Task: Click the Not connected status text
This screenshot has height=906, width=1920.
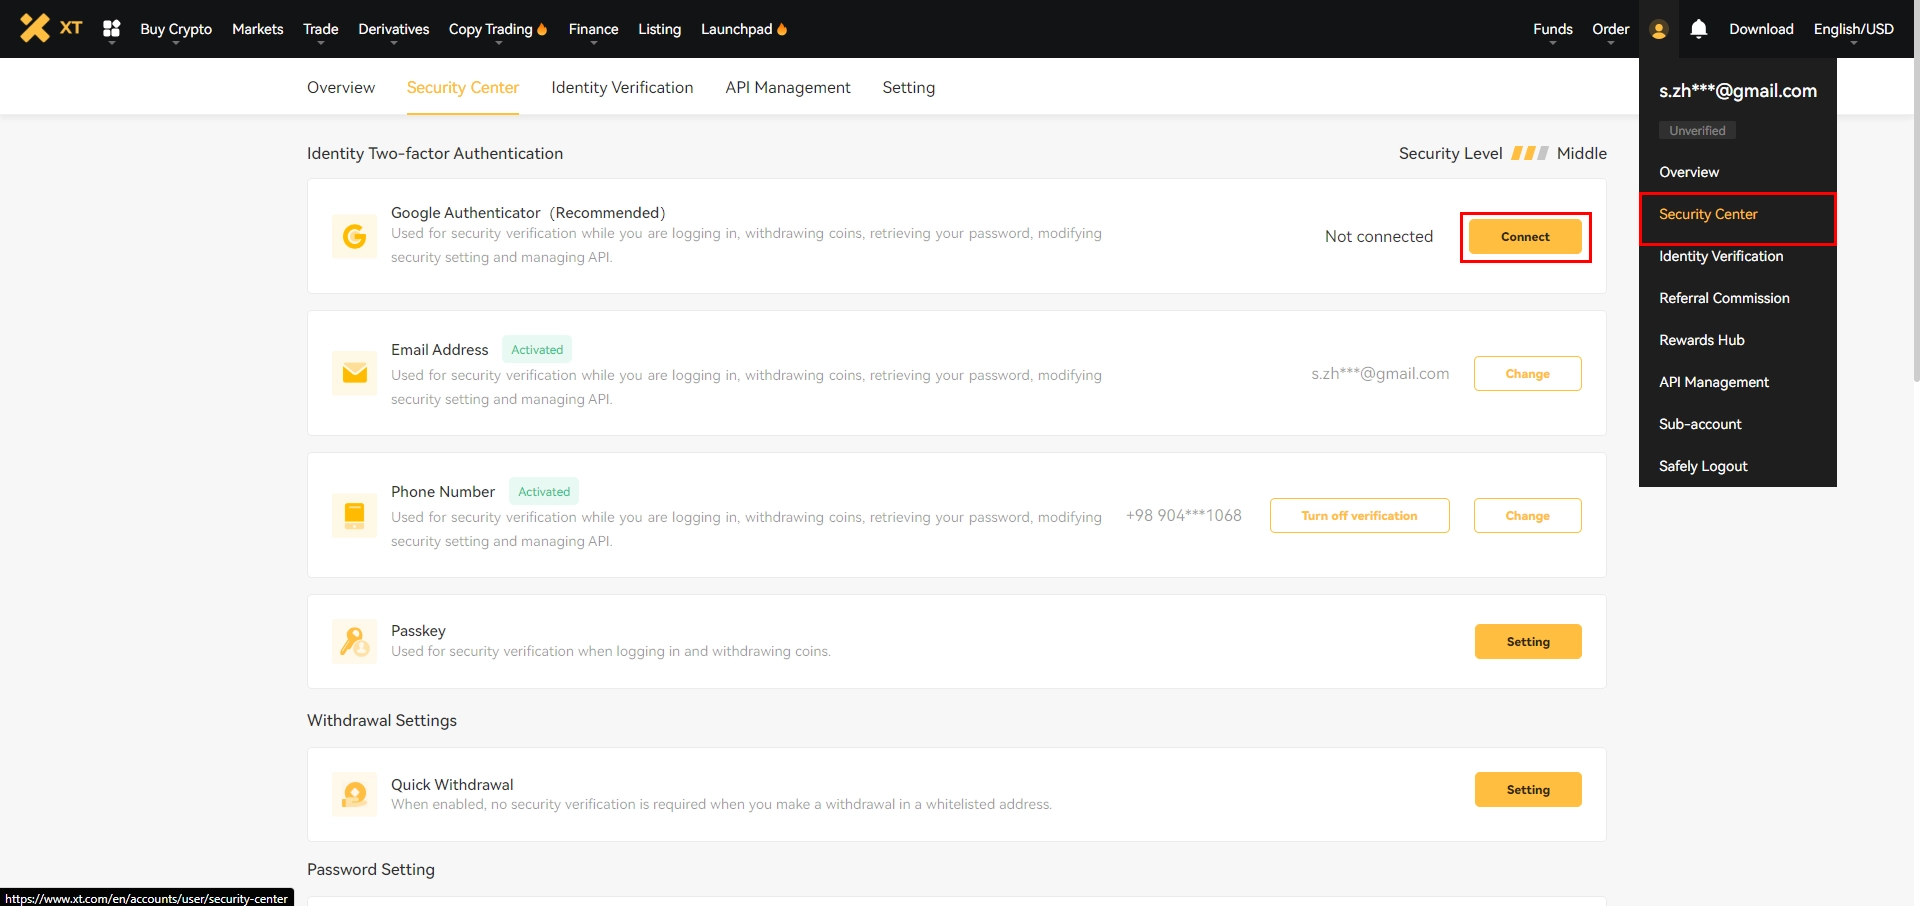Action: [1379, 237]
